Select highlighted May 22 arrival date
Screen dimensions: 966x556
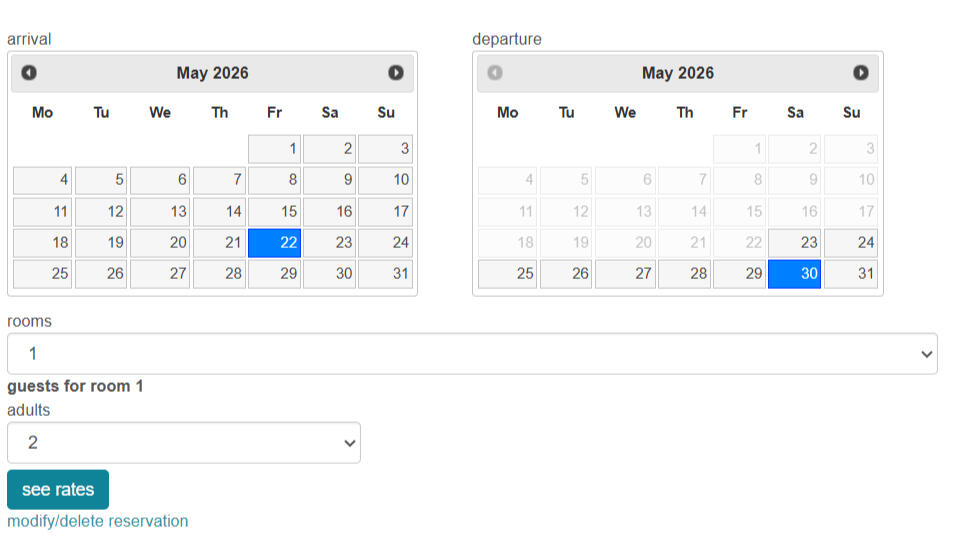pos(275,243)
